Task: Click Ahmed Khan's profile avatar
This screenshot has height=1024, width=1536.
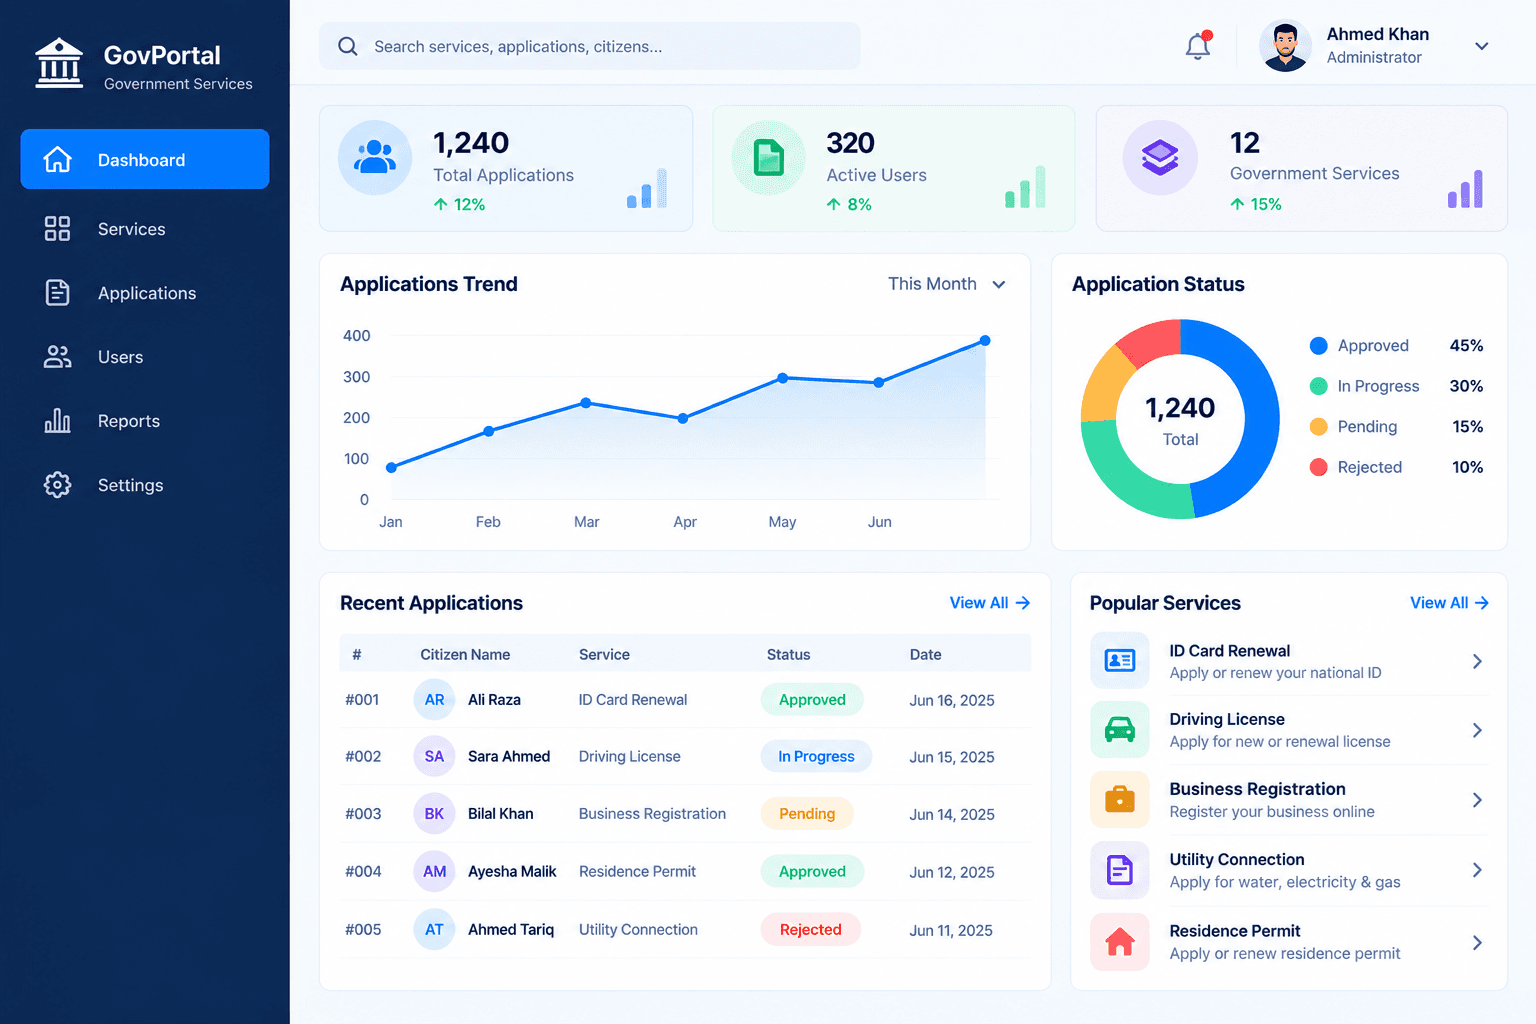Action: coord(1285,46)
